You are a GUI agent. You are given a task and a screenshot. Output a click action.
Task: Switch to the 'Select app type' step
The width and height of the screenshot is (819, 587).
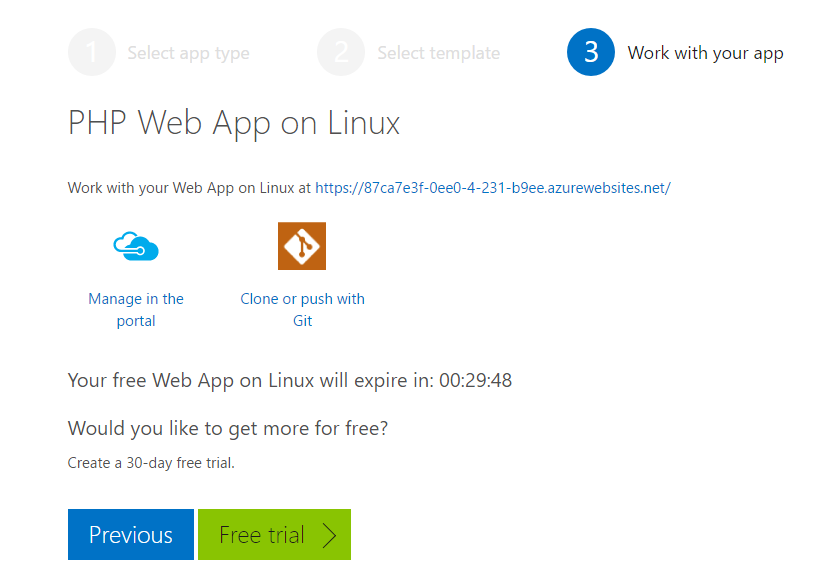pos(188,53)
